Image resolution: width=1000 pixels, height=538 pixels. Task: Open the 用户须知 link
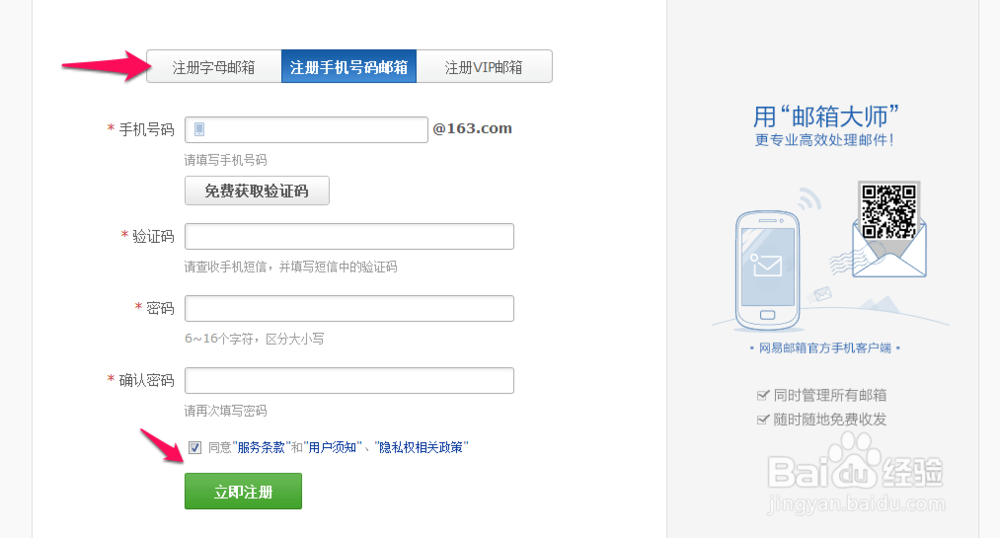332,447
